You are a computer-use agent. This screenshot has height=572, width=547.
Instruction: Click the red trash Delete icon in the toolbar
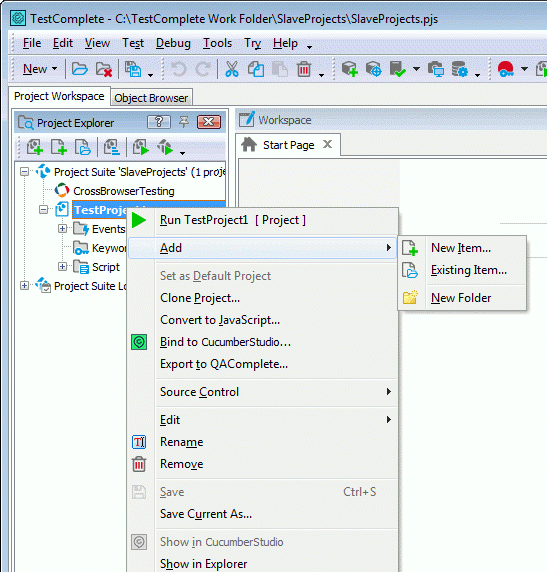pos(304,69)
